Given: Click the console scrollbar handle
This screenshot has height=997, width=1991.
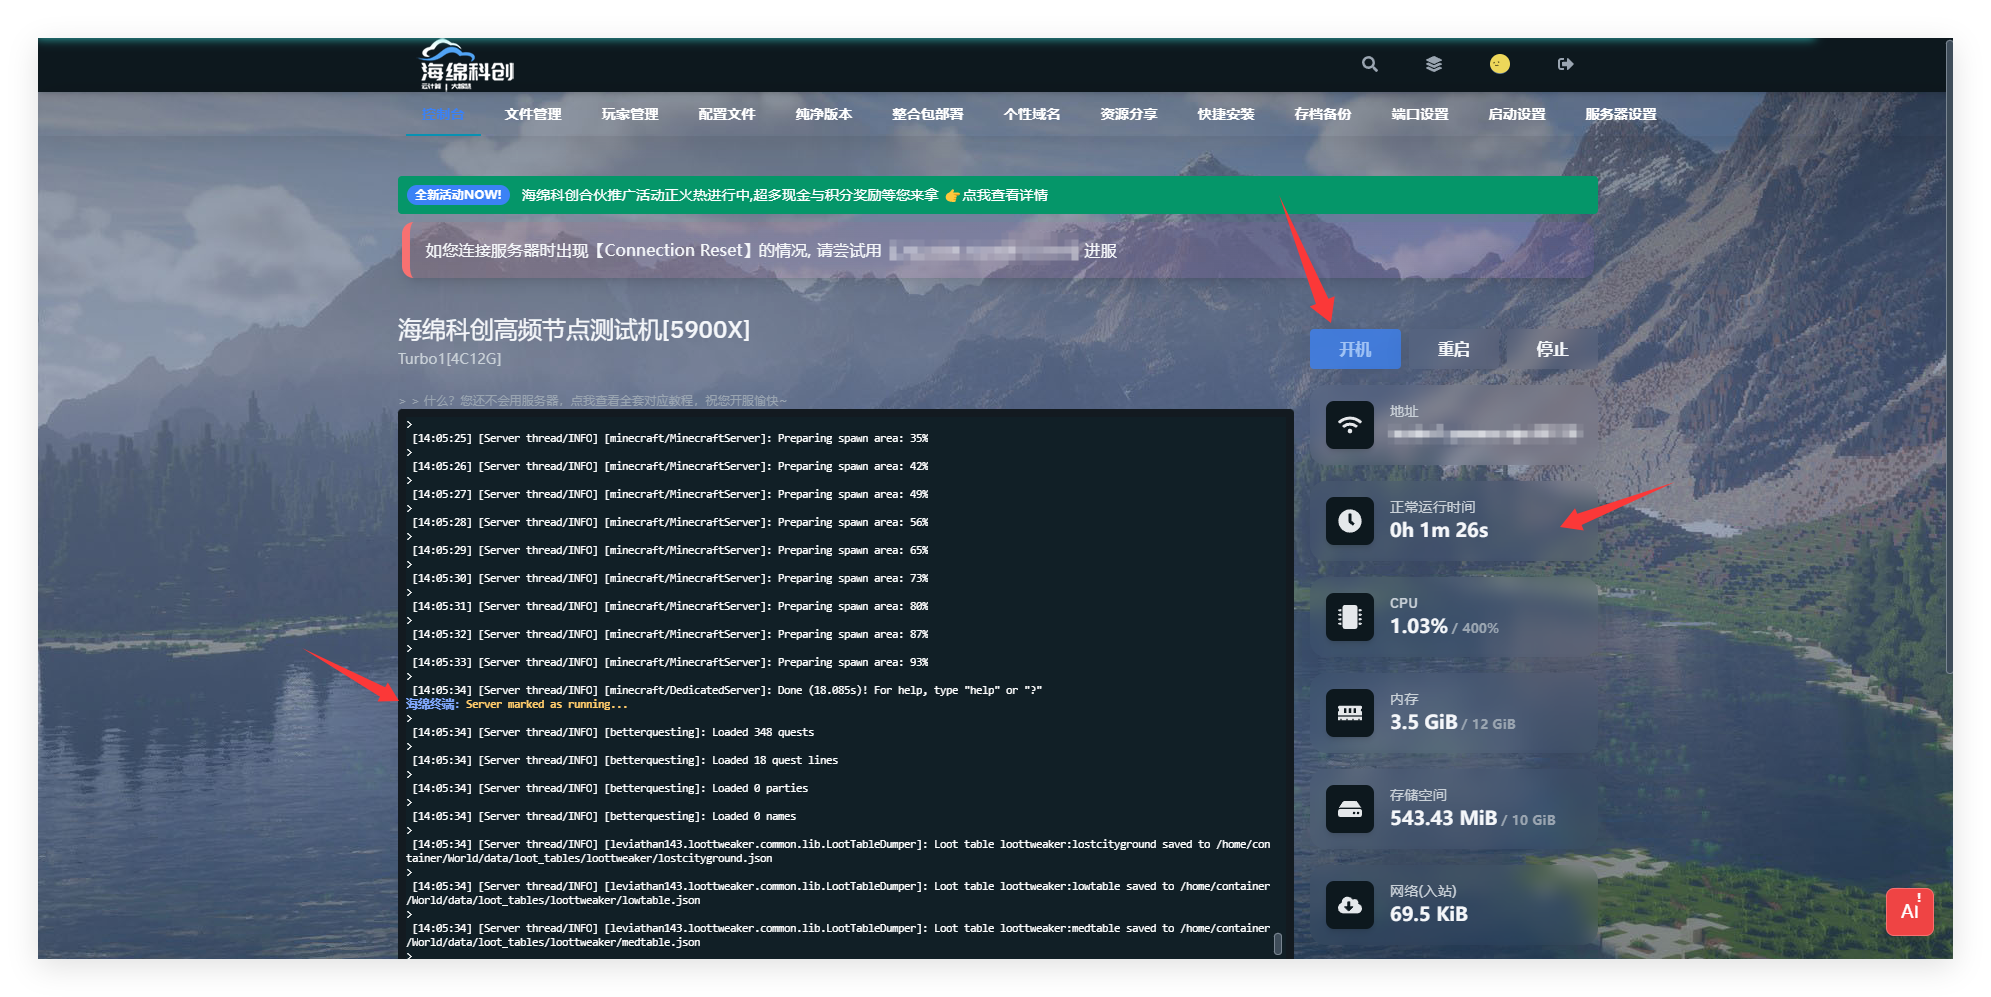Looking at the screenshot, I should click(x=1277, y=943).
